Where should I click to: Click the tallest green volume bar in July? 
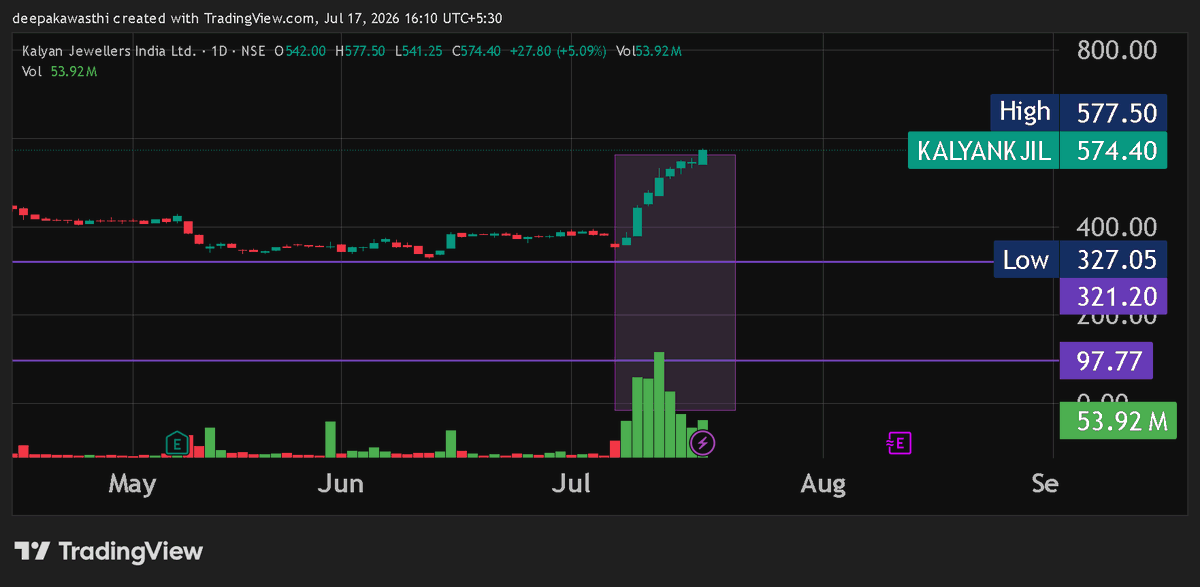coord(658,404)
